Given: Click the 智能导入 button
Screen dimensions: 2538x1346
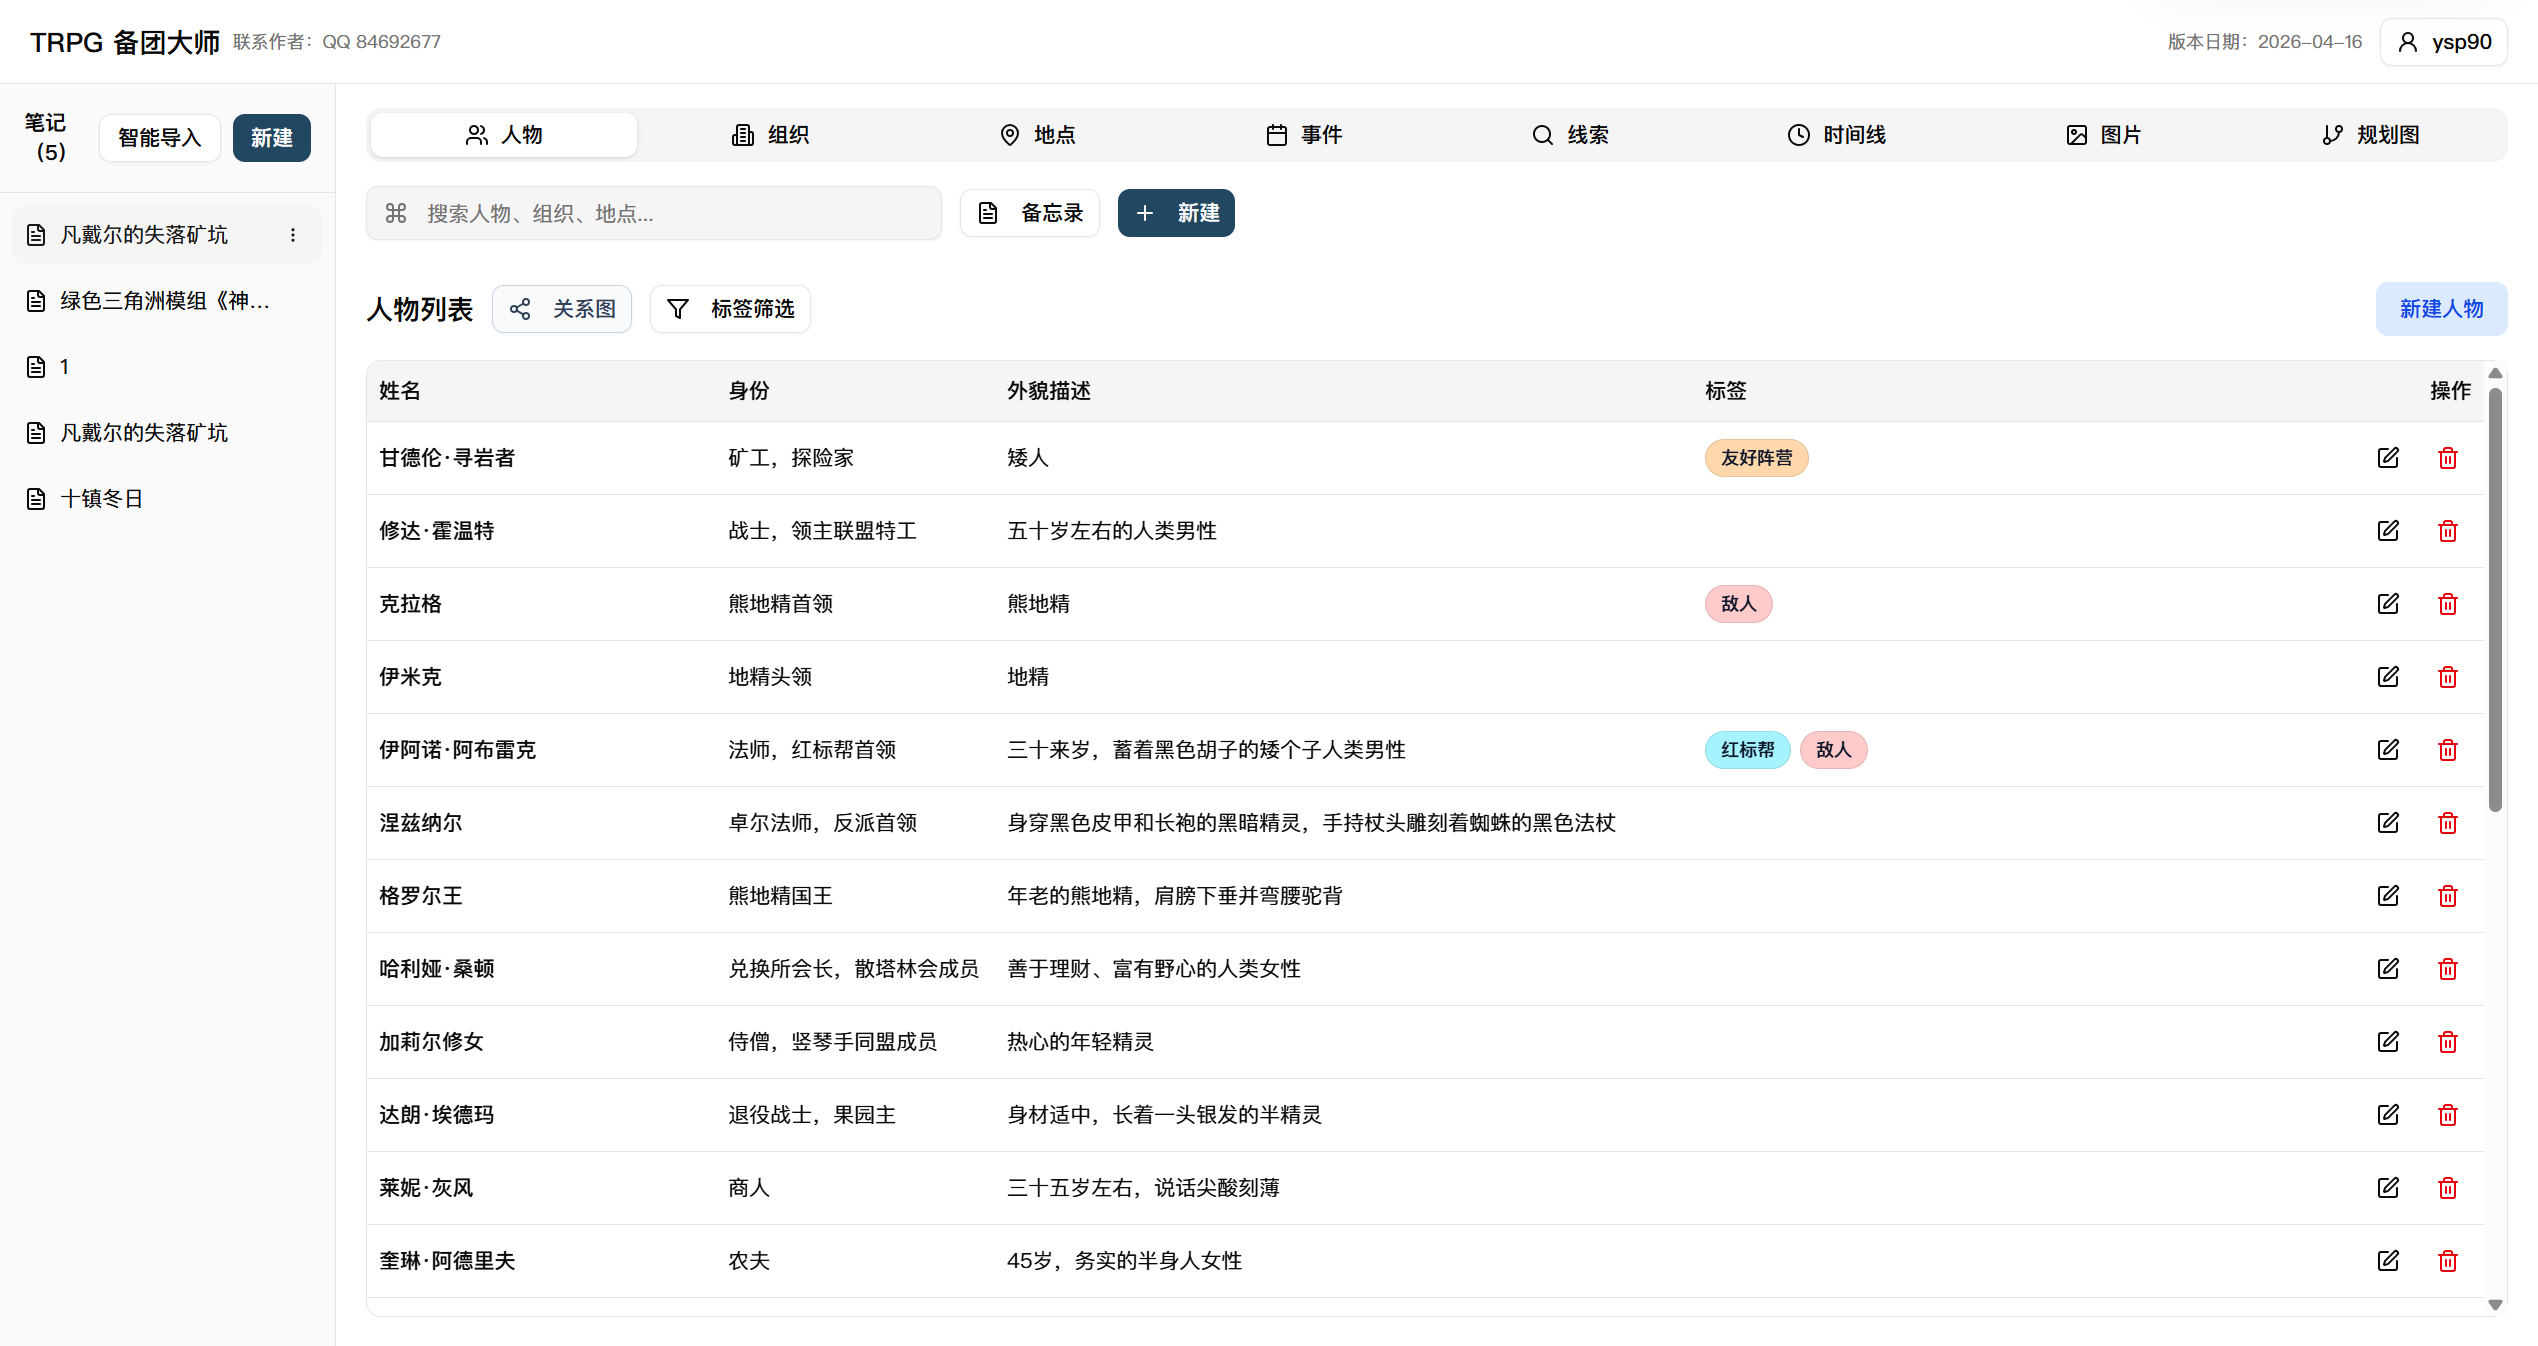Looking at the screenshot, I should tap(160, 138).
